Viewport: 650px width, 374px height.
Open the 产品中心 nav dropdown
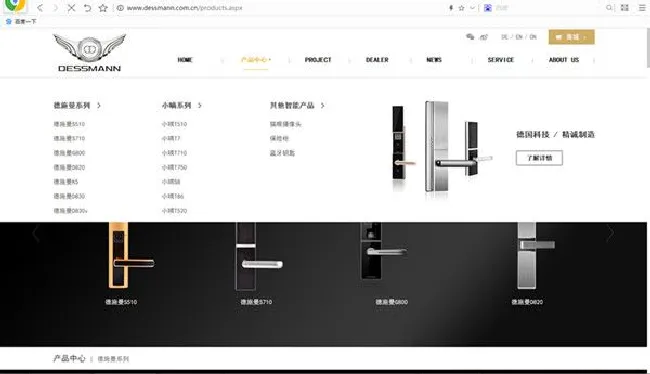(x=256, y=60)
